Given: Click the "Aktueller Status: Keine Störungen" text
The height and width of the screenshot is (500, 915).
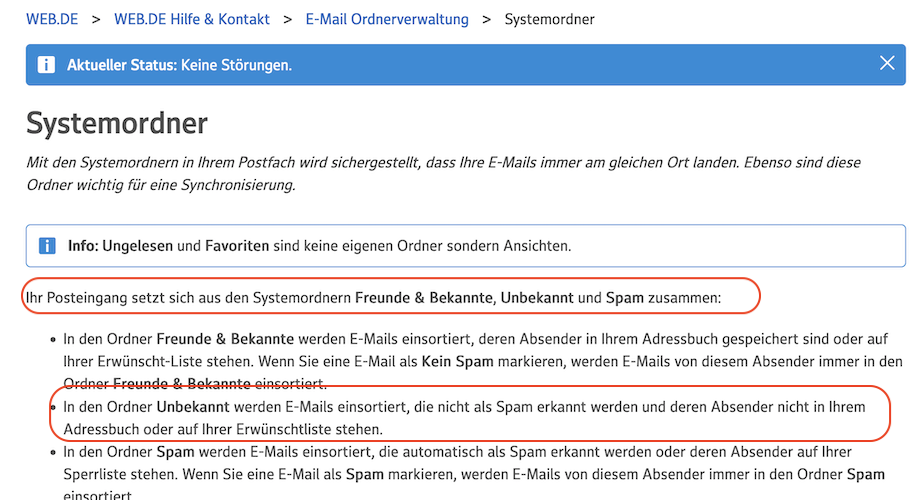Looking at the screenshot, I should click(x=179, y=65).
